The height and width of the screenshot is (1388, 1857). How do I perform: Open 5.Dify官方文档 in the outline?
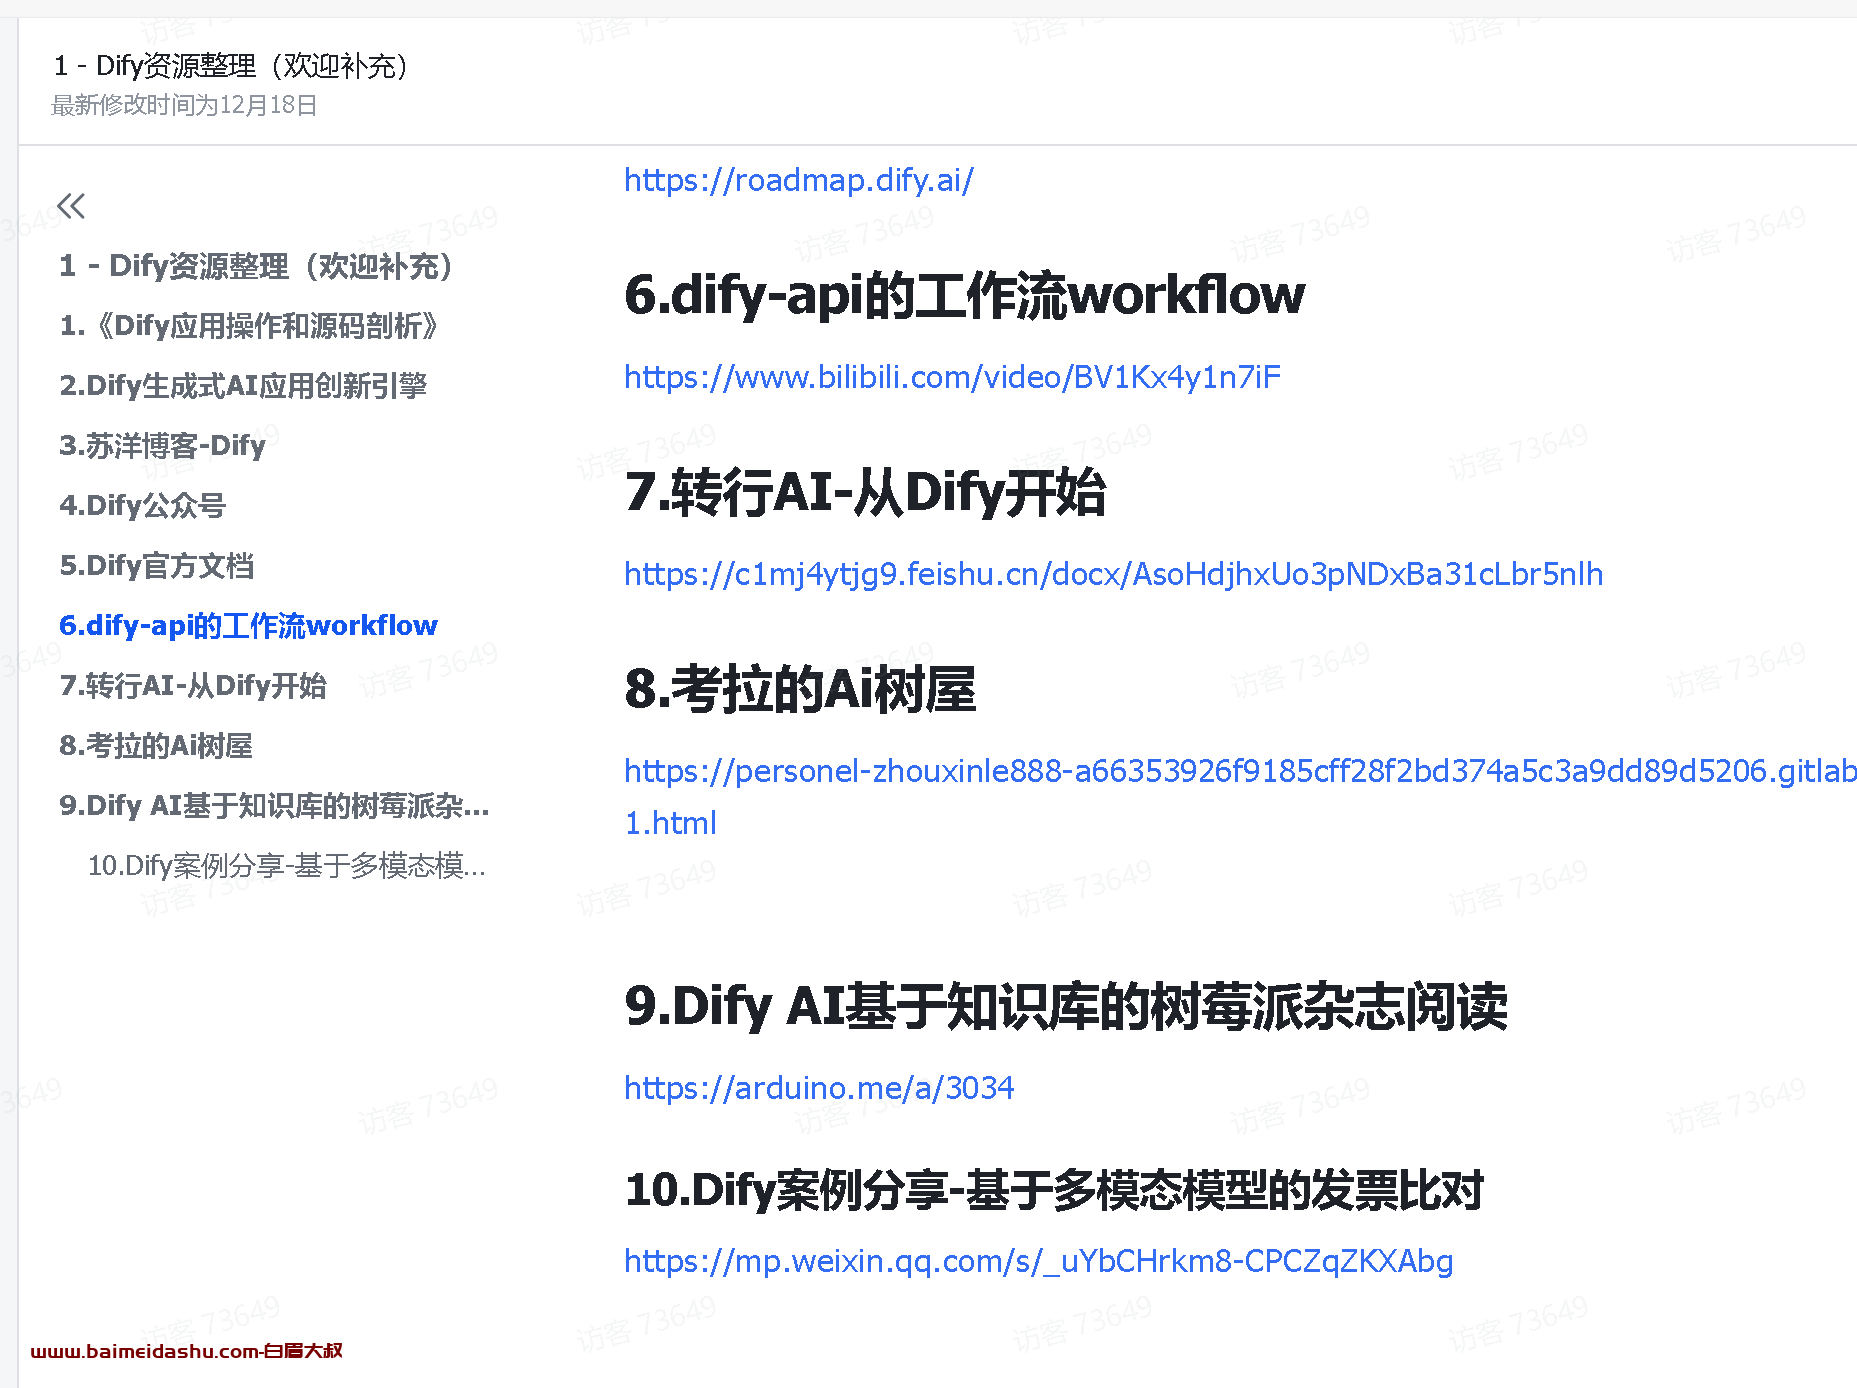tap(157, 566)
